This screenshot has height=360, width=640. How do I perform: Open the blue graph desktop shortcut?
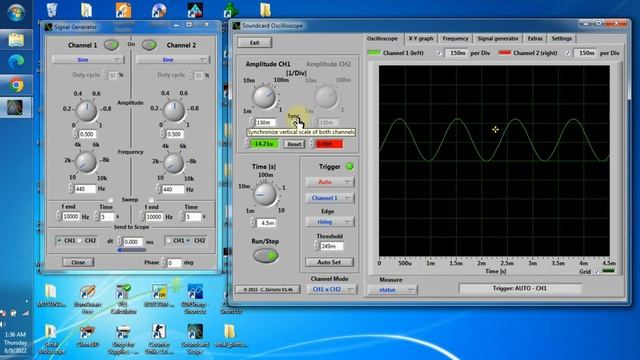coord(195,299)
